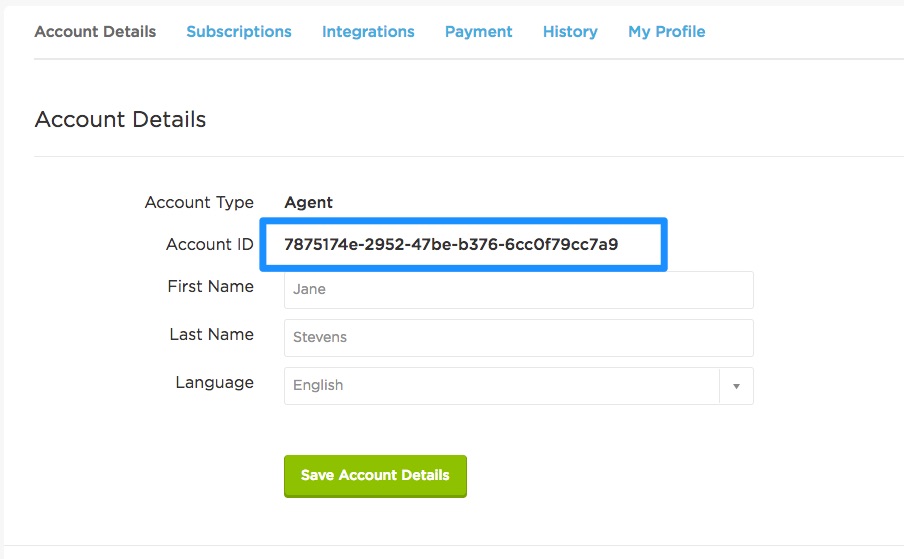This screenshot has width=904, height=559.
Task: Click the Language label
Action: point(214,383)
